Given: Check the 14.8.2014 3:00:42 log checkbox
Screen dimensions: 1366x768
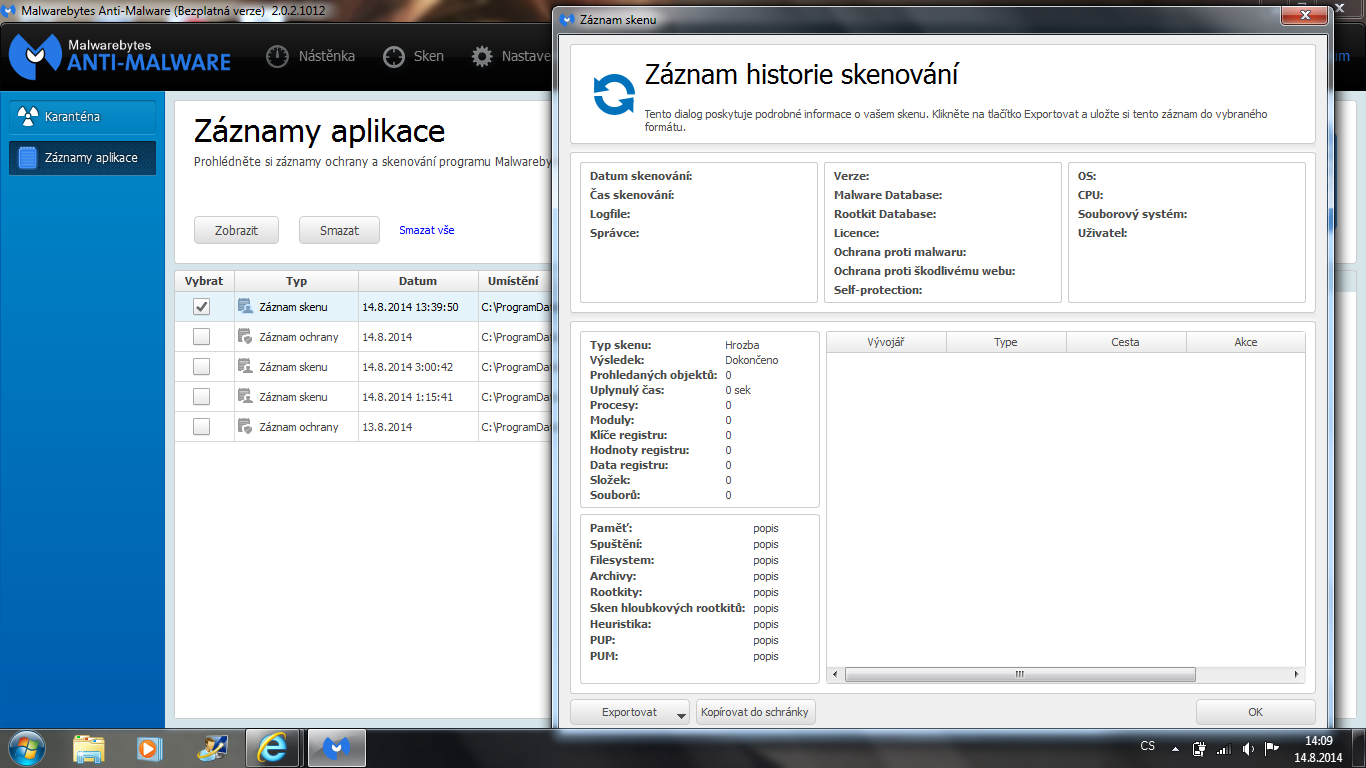Looking at the screenshot, I should point(201,367).
